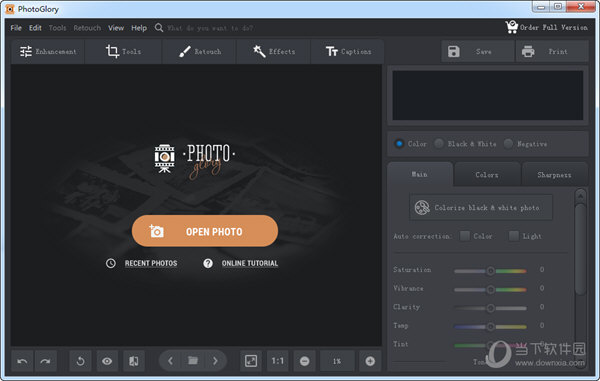Switch to the Sharpness tab
The image size is (600, 381).
click(x=554, y=175)
